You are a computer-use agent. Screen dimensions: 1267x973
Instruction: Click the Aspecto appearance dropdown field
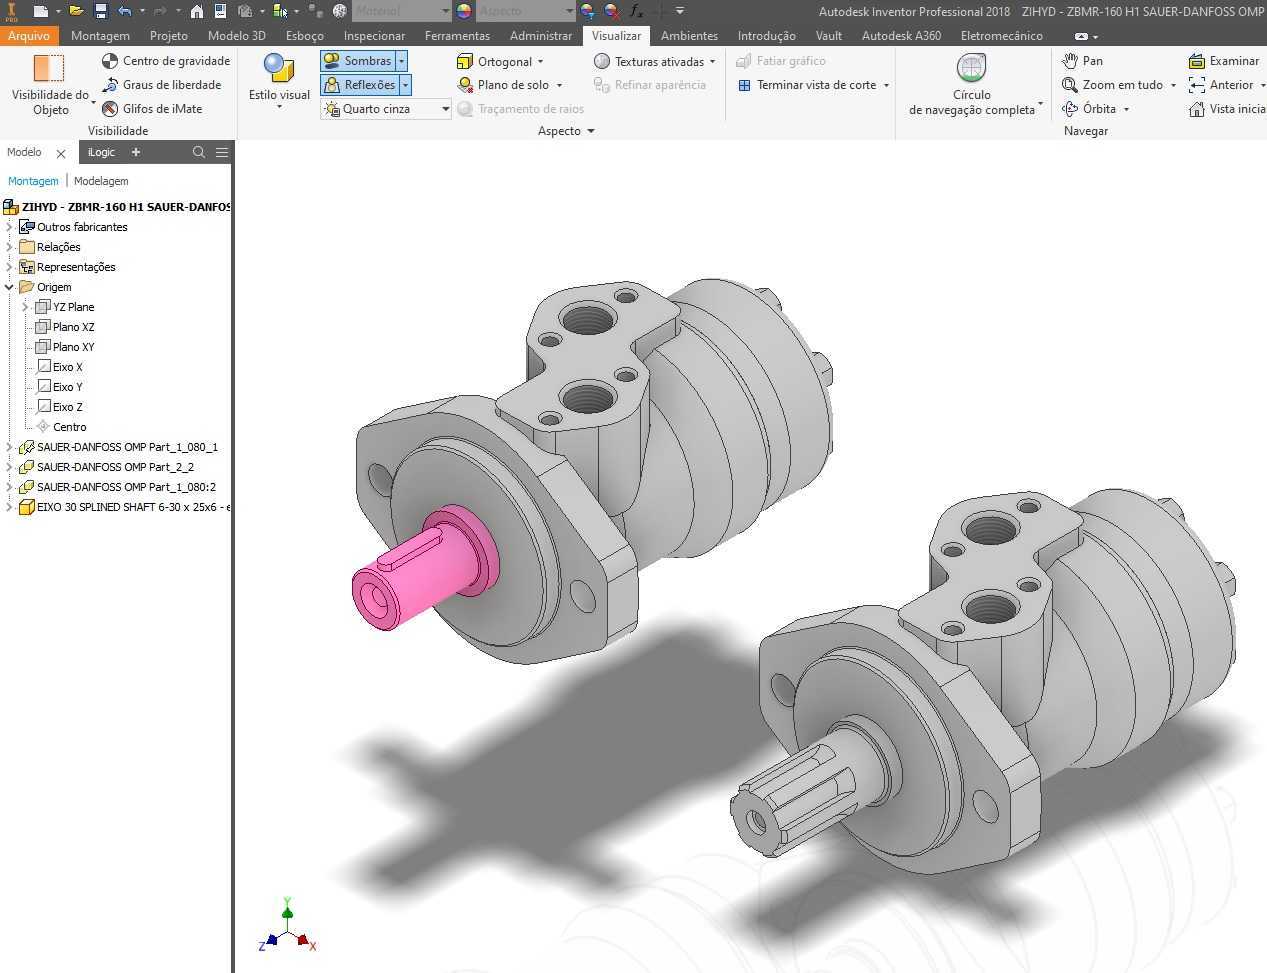pyautogui.click(x=525, y=11)
